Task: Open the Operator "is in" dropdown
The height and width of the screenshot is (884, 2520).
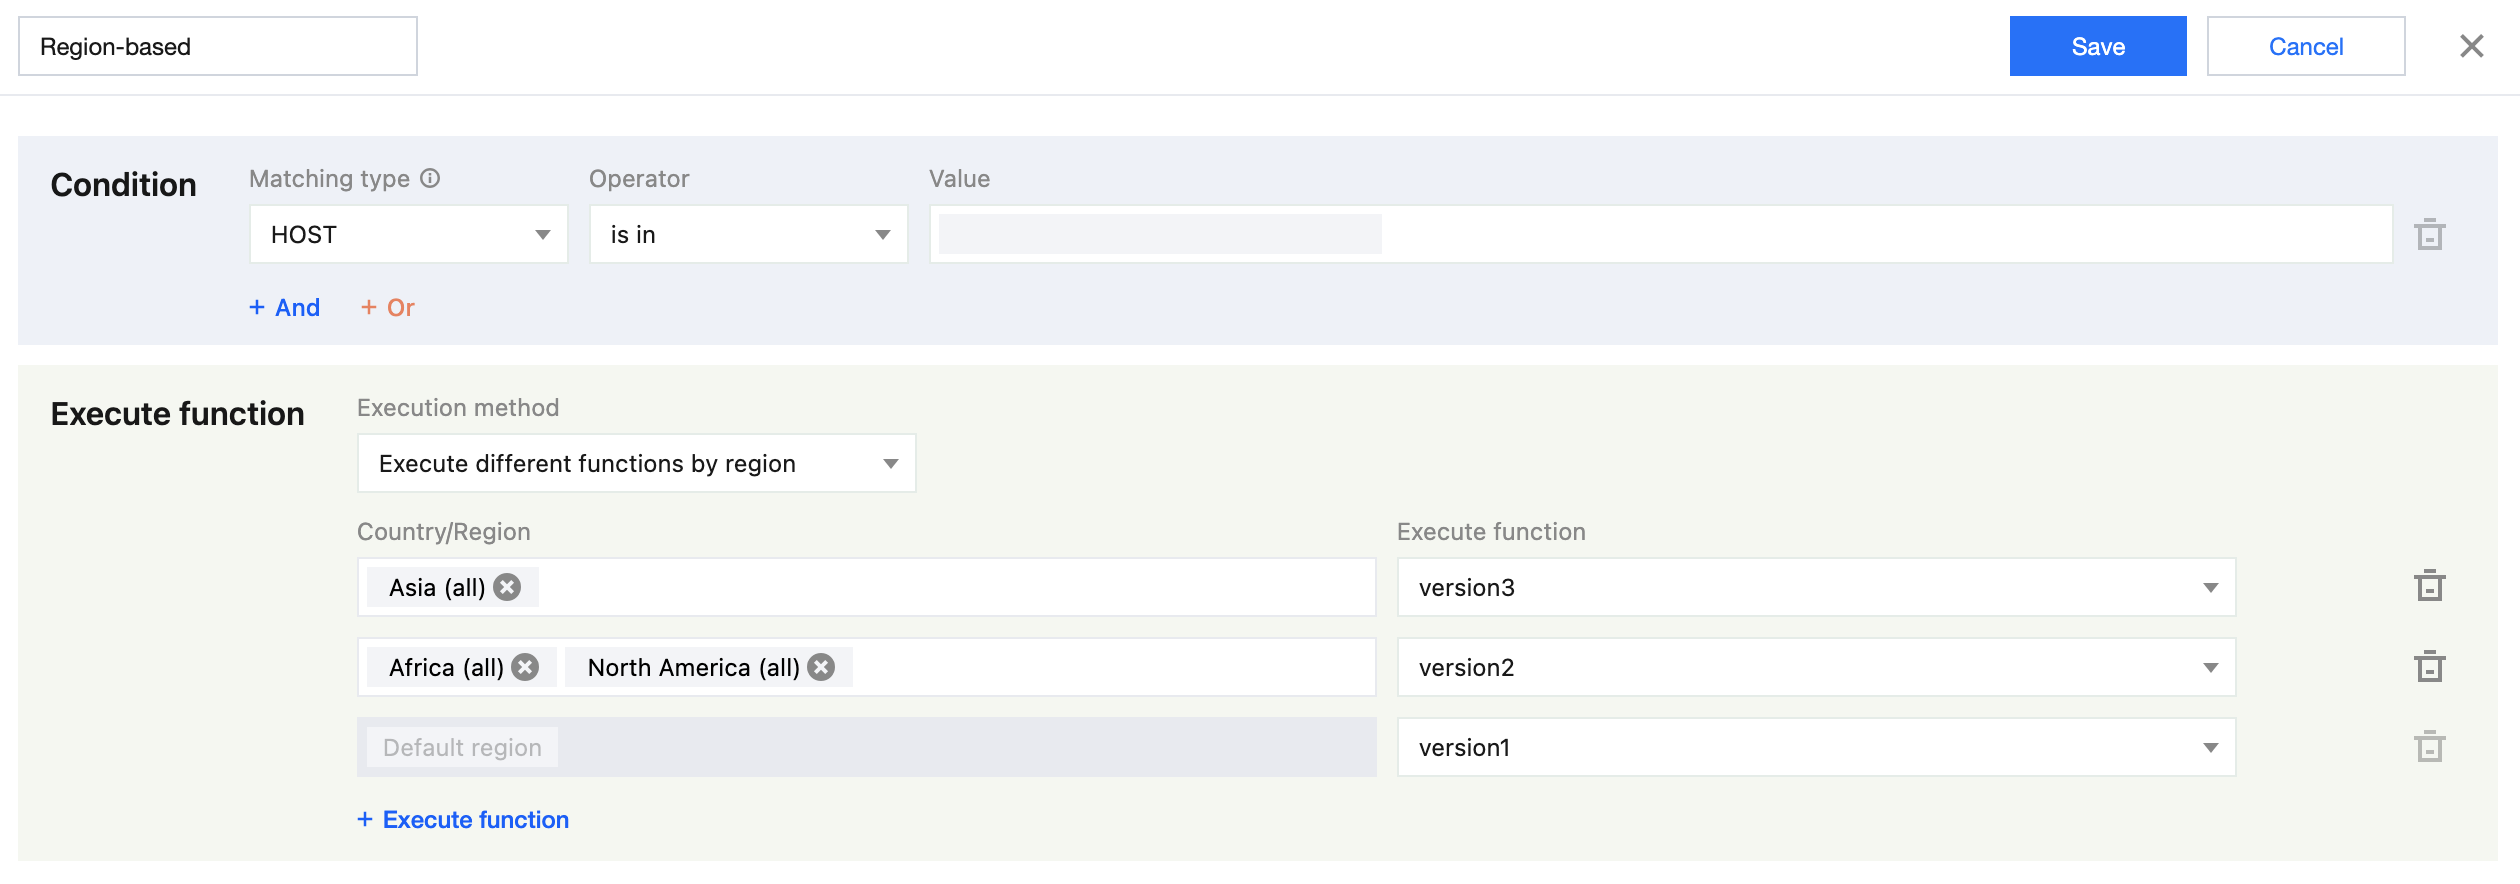Action: (x=748, y=235)
